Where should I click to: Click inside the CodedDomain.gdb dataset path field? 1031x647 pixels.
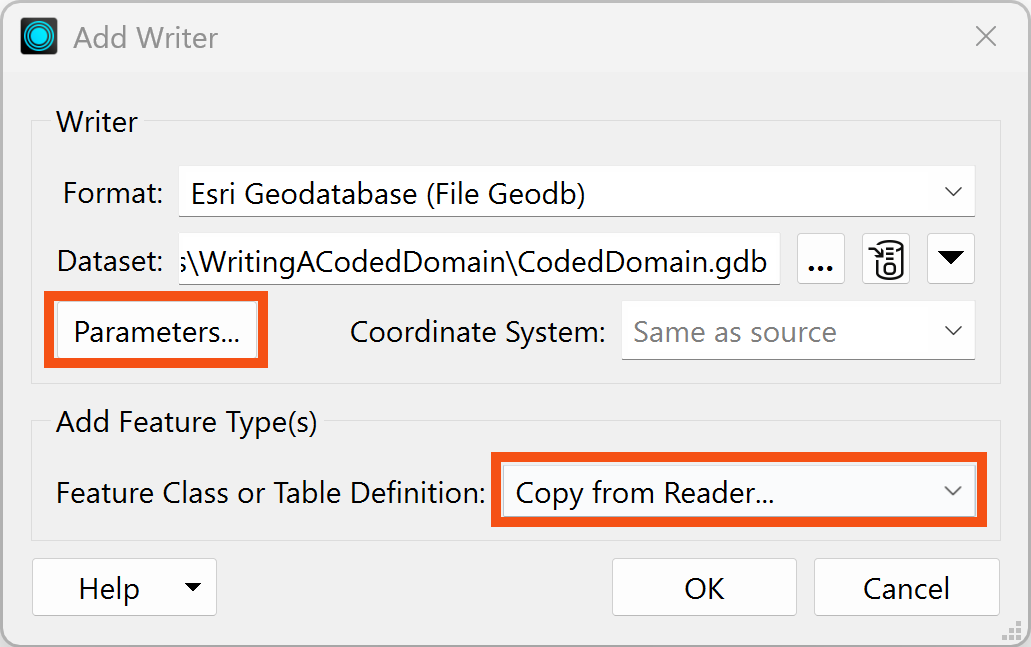[x=480, y=259]
